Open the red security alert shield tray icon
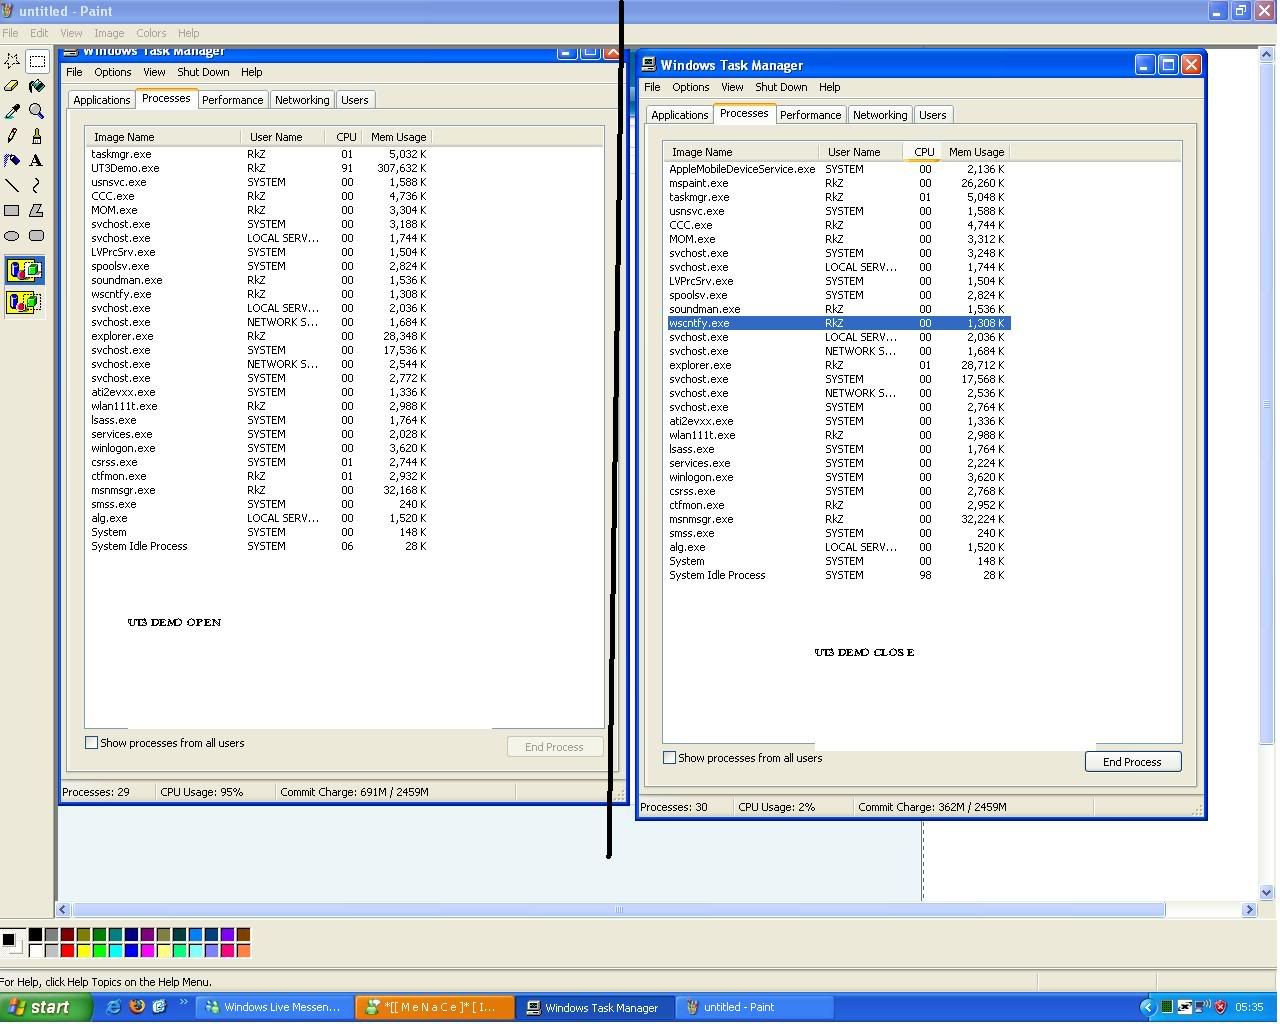The image size is (1280, 1024). (x=1221, y=1007)
